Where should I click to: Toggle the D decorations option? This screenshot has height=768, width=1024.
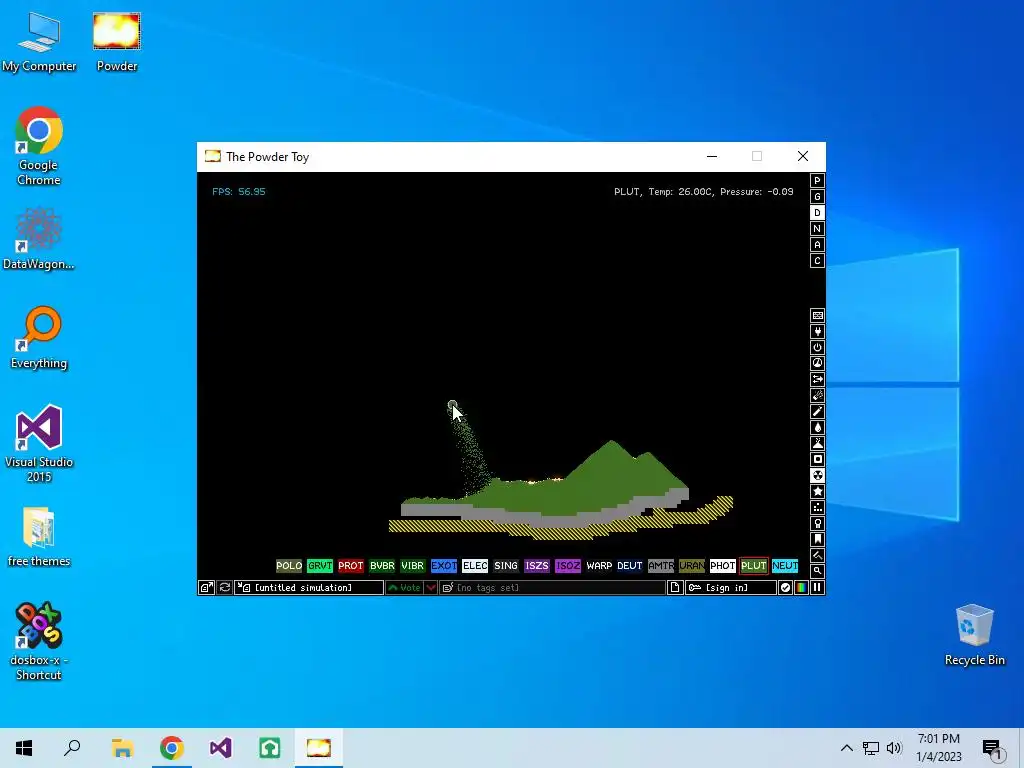tap(817, 213)
